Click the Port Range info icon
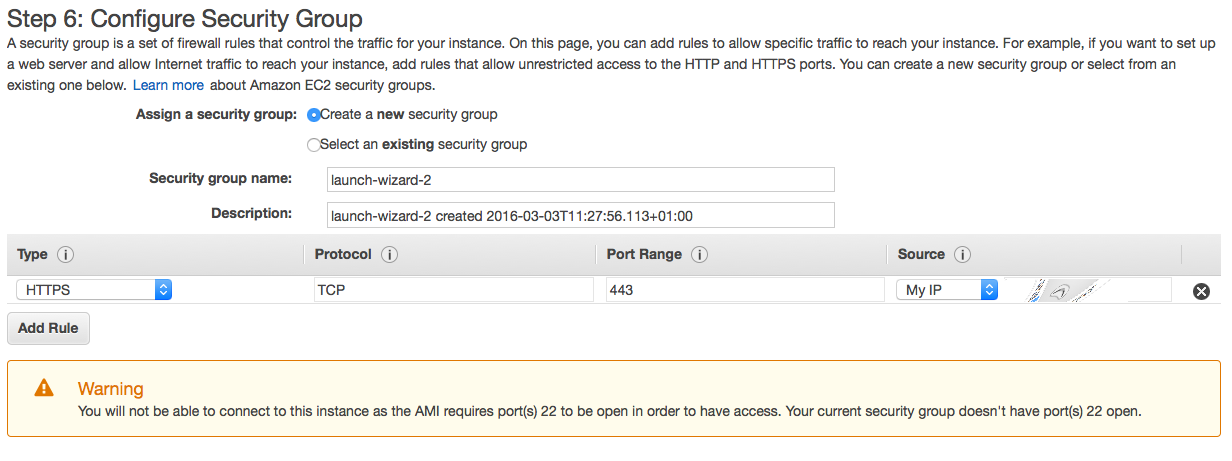This screenshot has height=461, width=1232. 700,255
